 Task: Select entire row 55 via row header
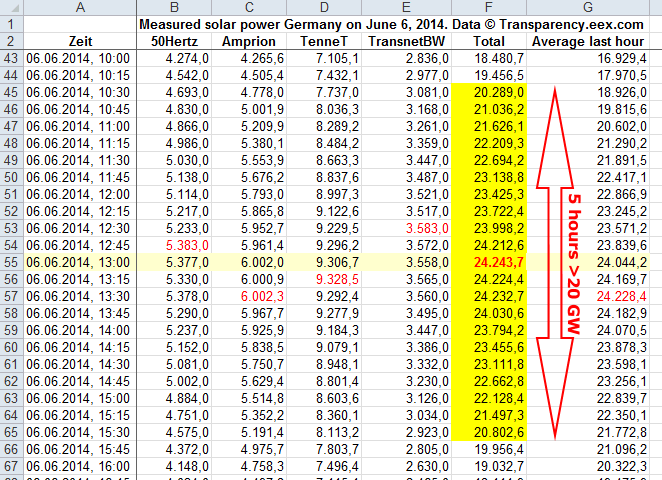click(x=11, y=260)
